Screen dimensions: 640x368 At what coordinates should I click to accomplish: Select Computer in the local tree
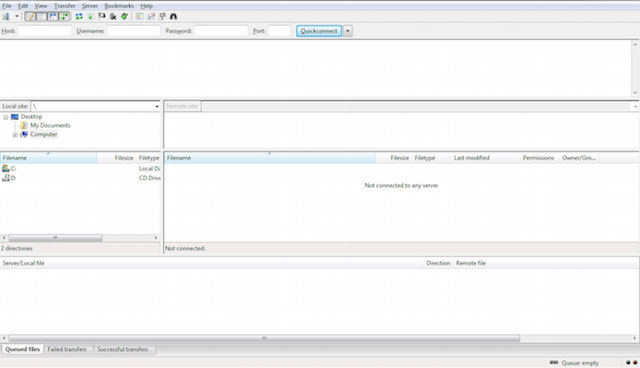[44, 134]
